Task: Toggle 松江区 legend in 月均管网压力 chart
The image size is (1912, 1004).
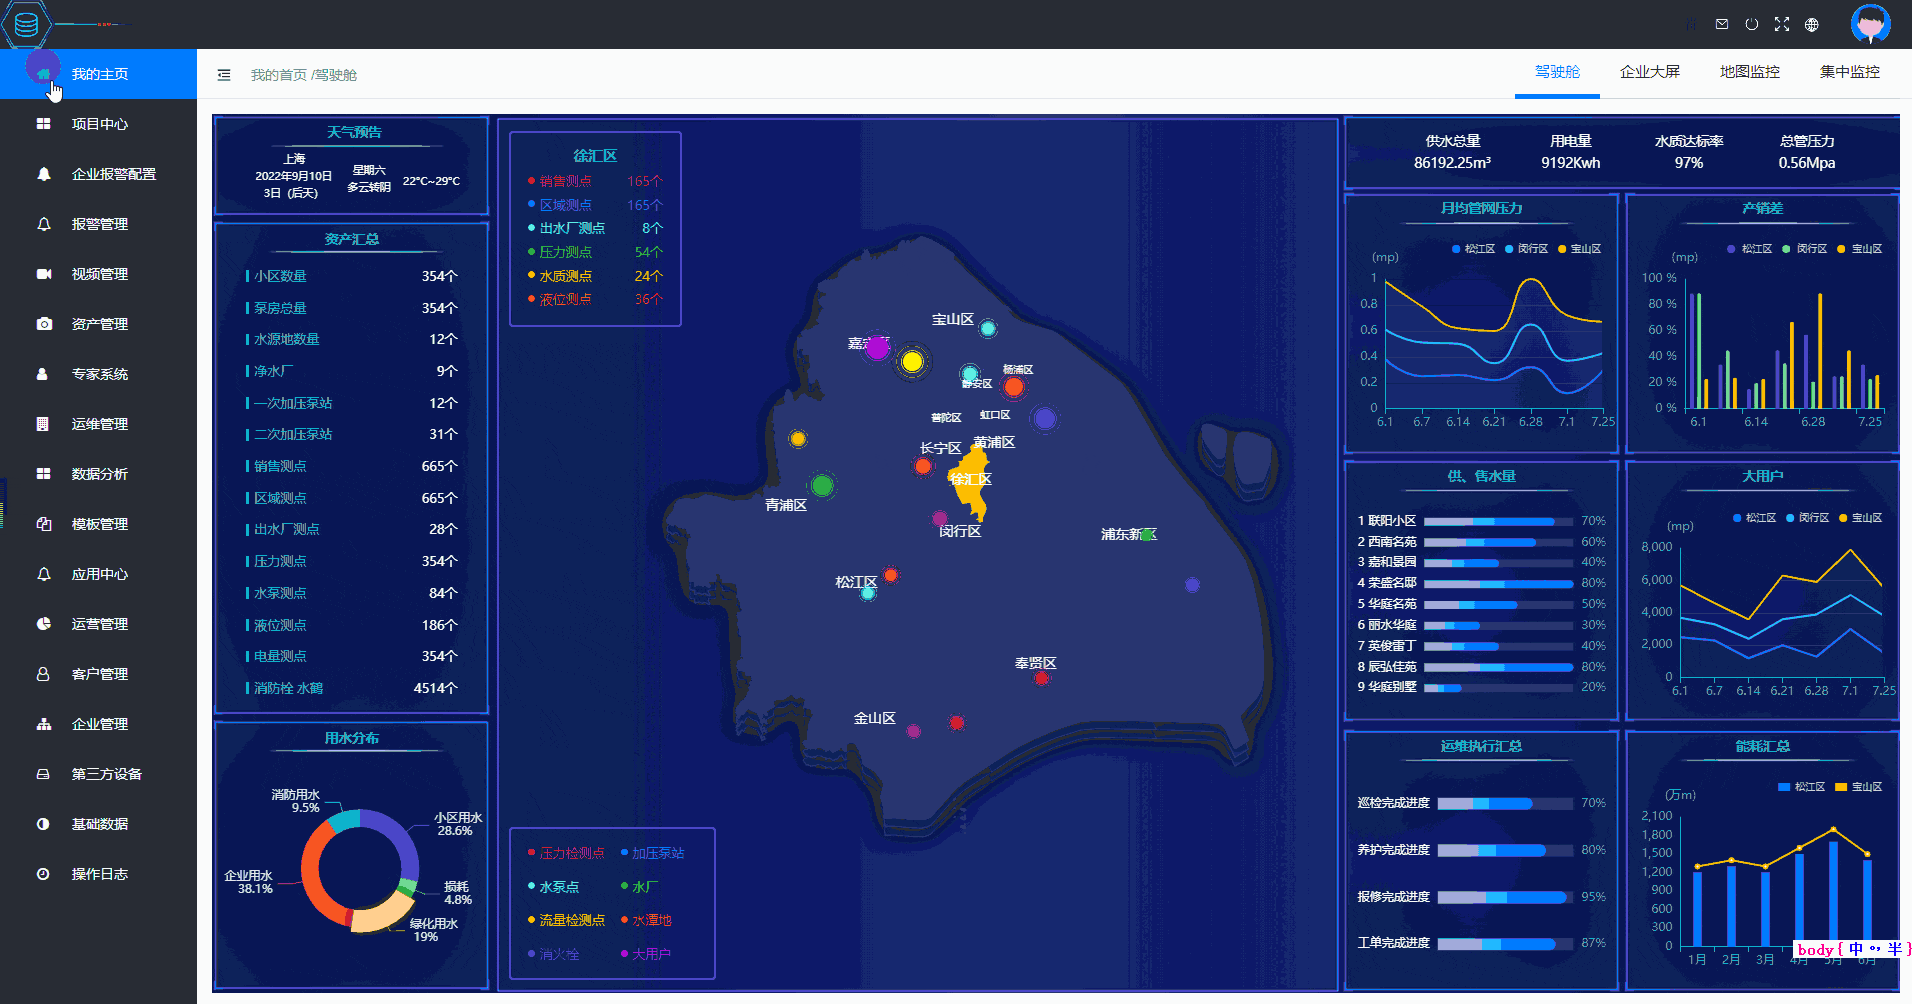Action: click(x=1472, y=249)
